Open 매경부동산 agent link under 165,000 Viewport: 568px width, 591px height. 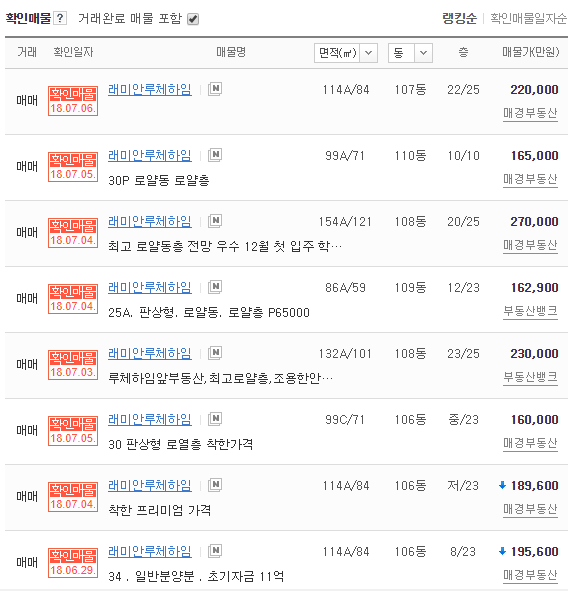pyautogui.click(x=530, y=179)
